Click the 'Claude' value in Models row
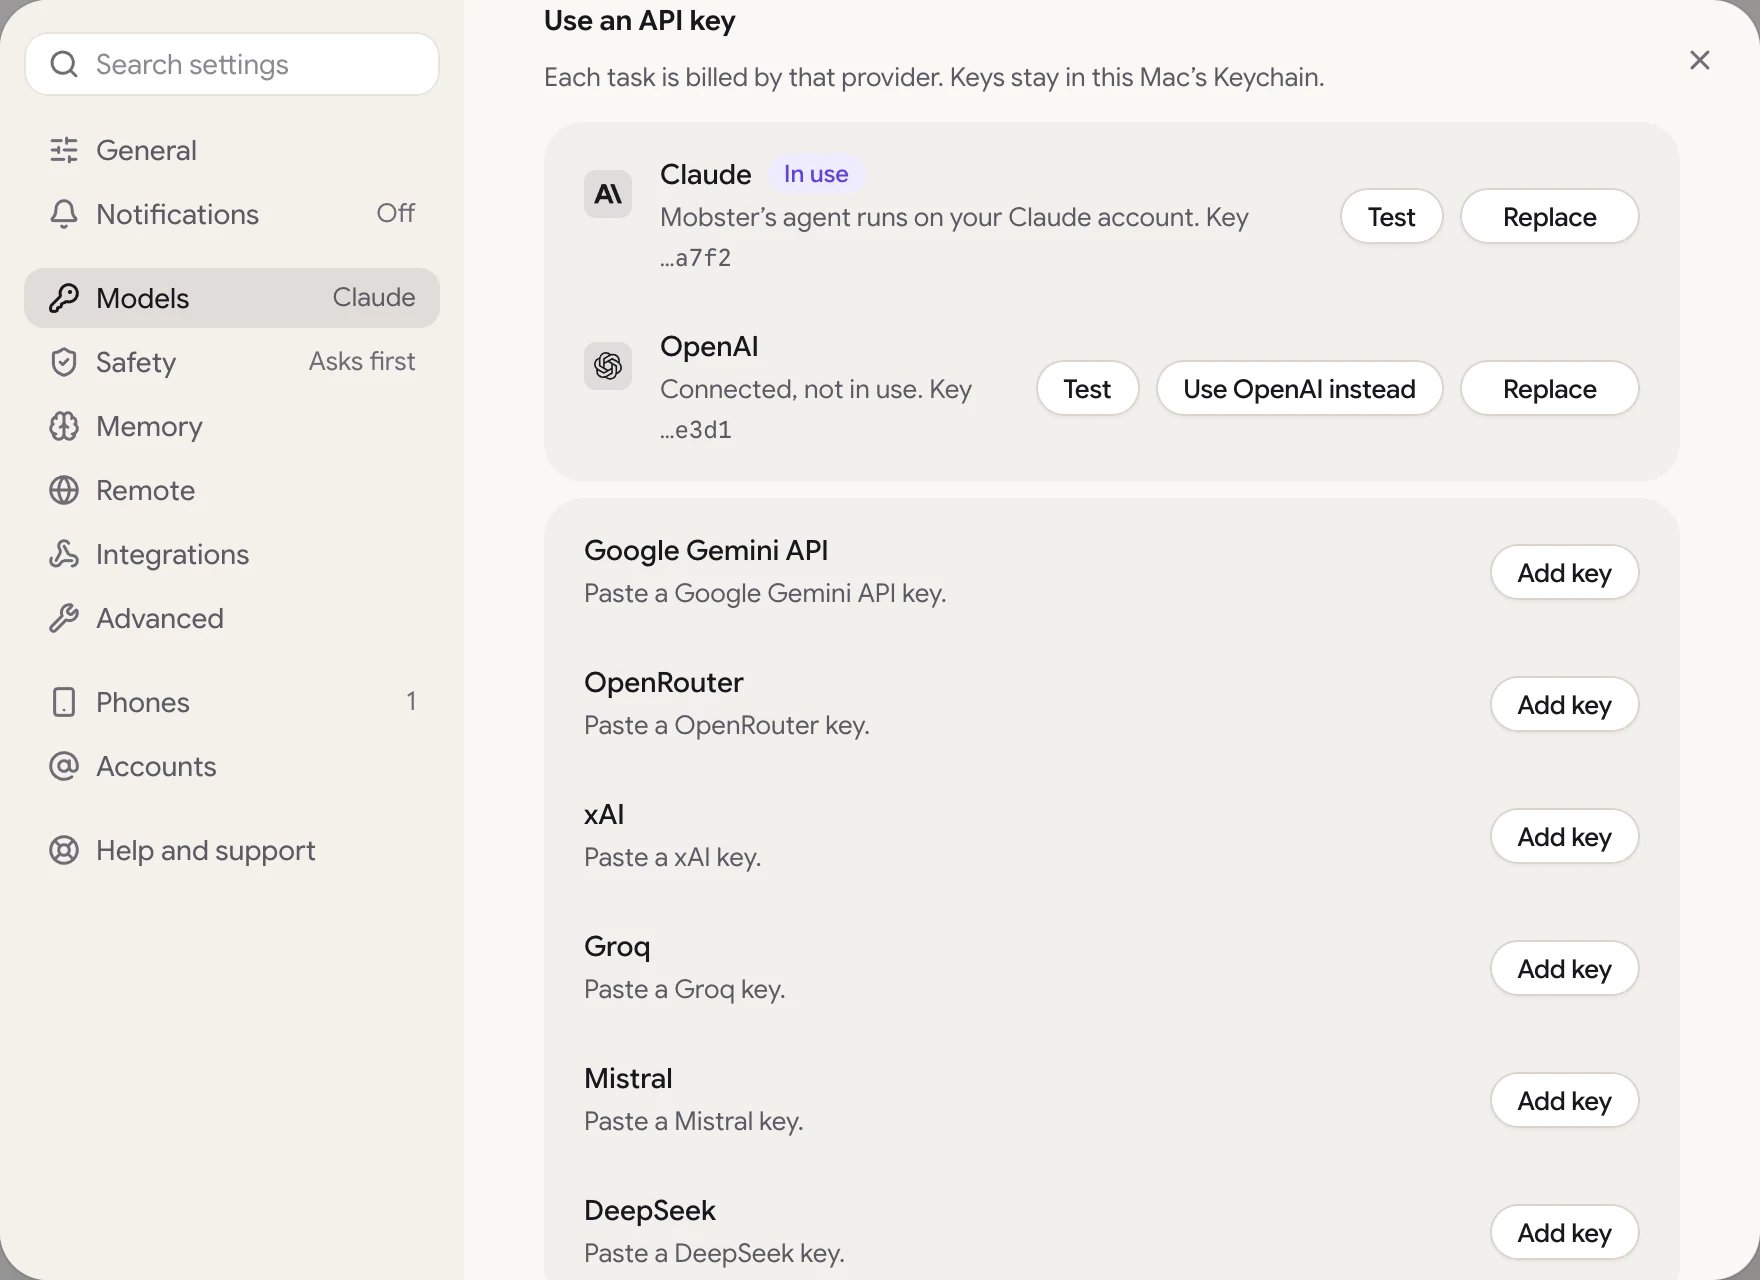This screenshot has width=1760, height=1280. 374,297
